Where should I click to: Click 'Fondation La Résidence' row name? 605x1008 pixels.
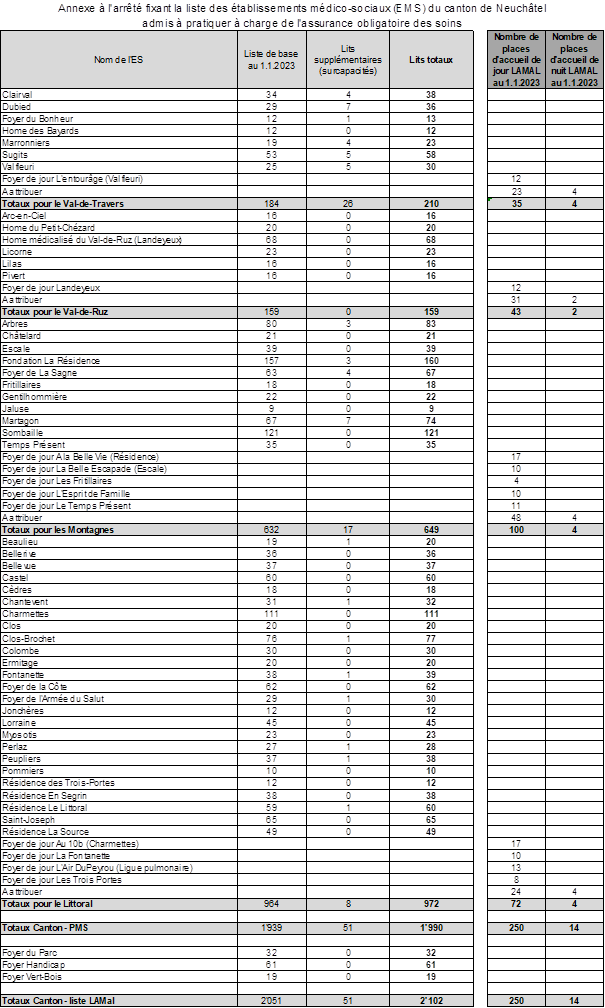click(x=51, y=361)
